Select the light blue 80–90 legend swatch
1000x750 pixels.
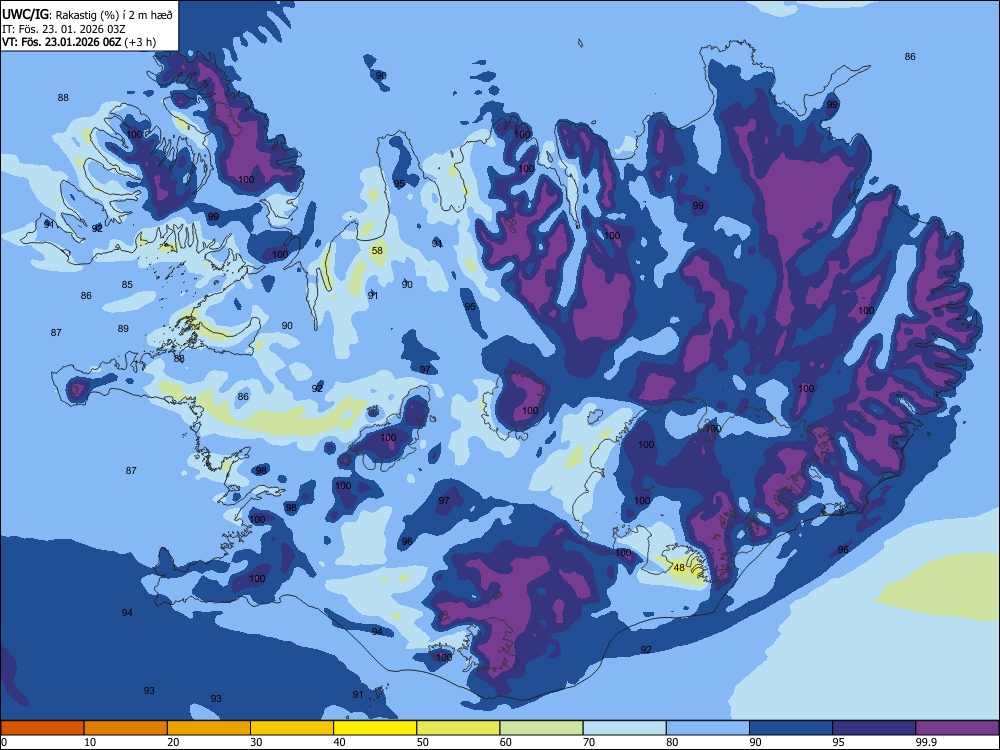click(708, 728)
